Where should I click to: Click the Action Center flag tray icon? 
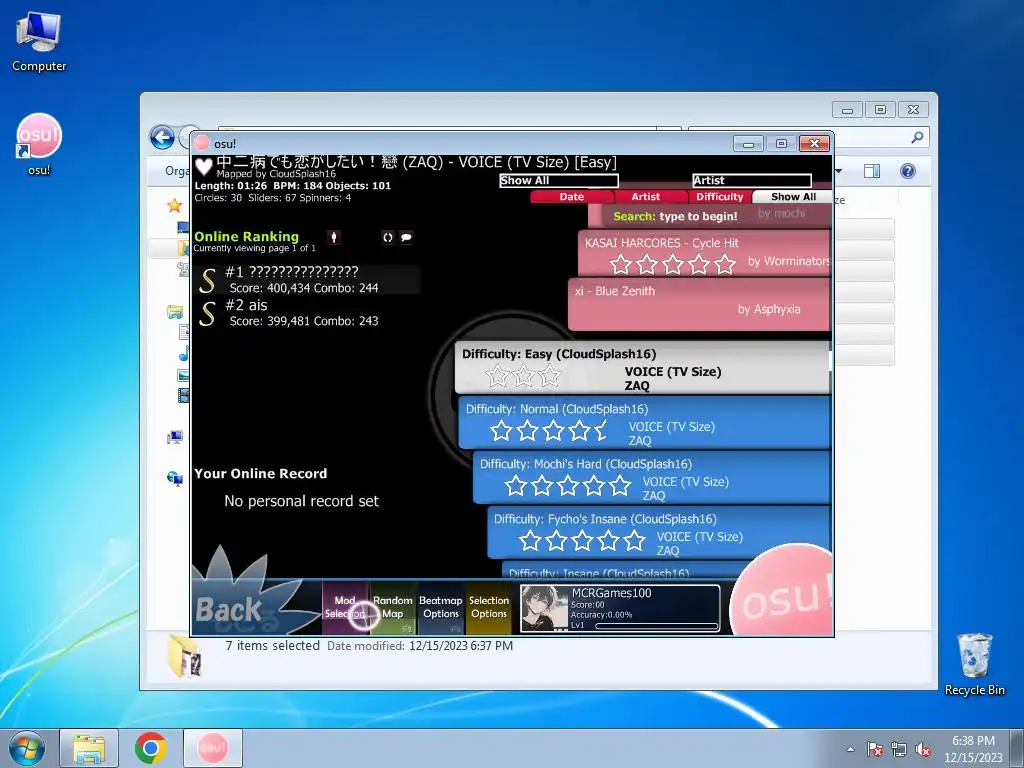coord(875,749)
